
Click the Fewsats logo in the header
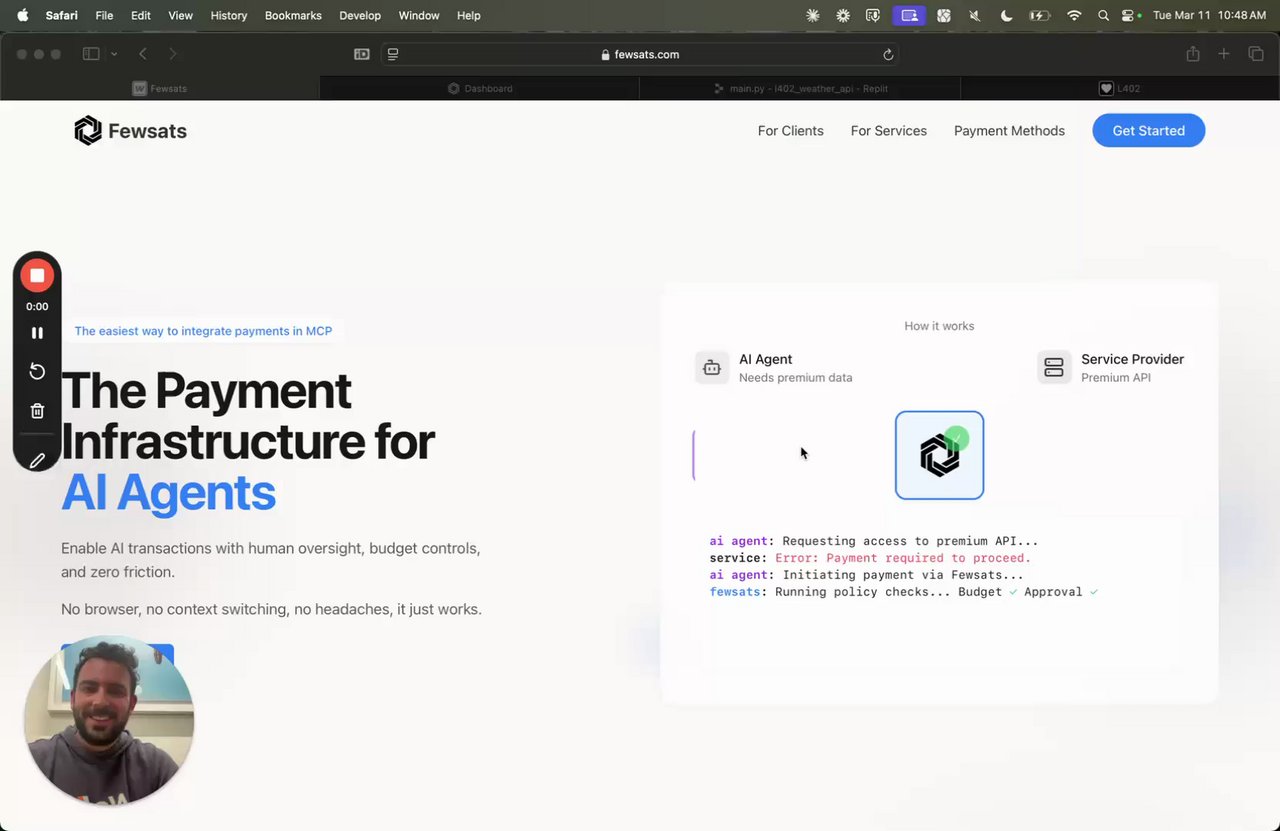[x=130, y=131]
